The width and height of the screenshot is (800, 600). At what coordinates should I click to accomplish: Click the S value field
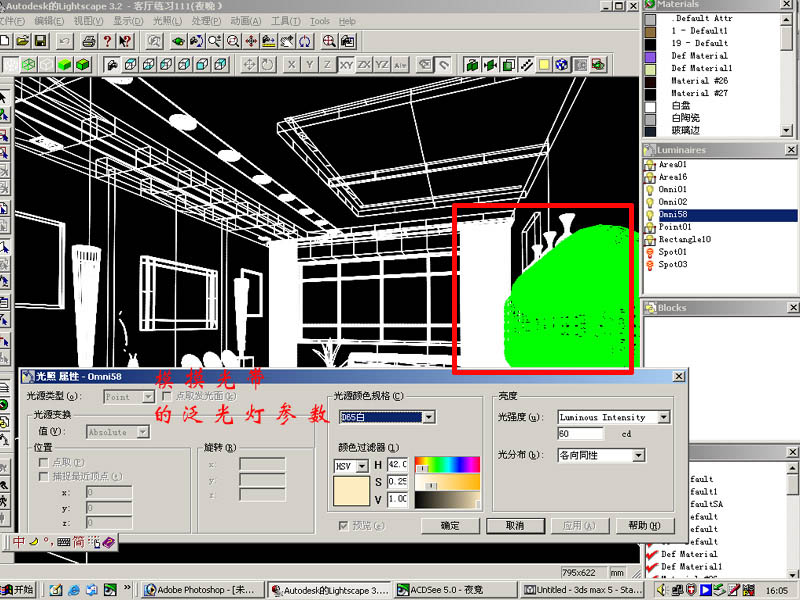pyautogui.click(x=397, y=482)
